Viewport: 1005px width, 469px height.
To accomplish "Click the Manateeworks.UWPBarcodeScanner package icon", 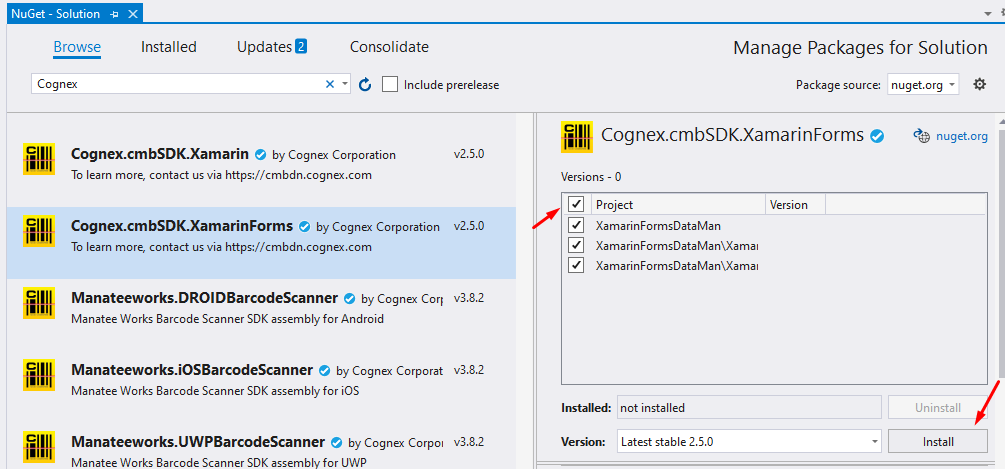I will 39,448.
